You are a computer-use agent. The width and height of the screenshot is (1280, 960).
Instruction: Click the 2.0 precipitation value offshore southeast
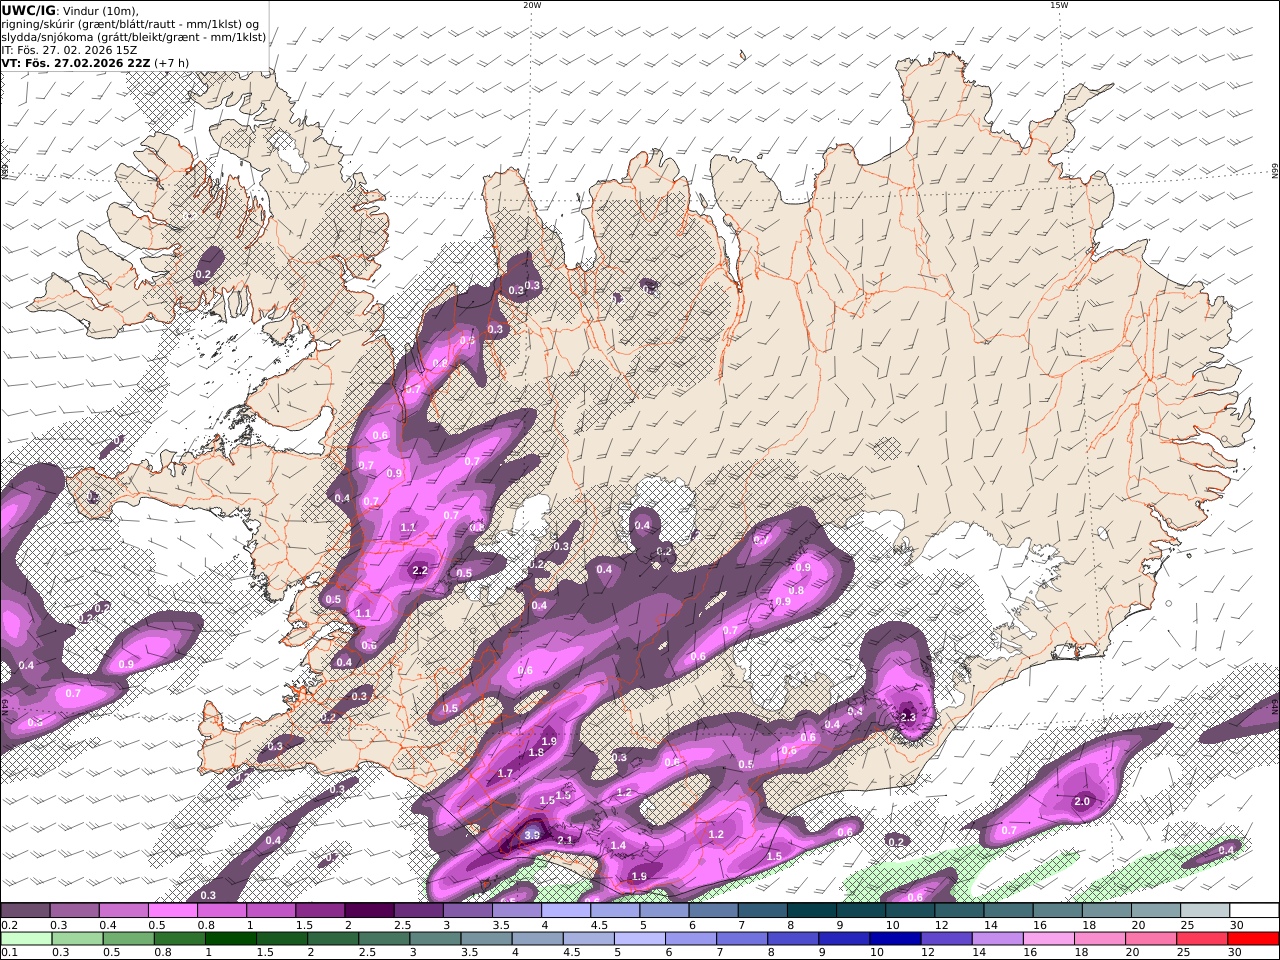click(1081, 802)
